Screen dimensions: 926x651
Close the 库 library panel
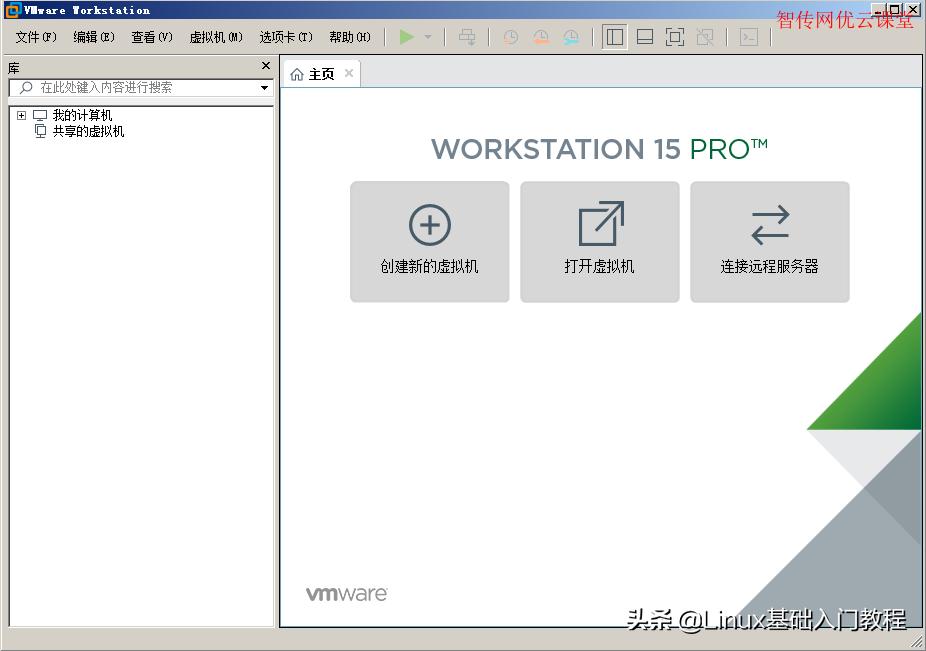266,66
